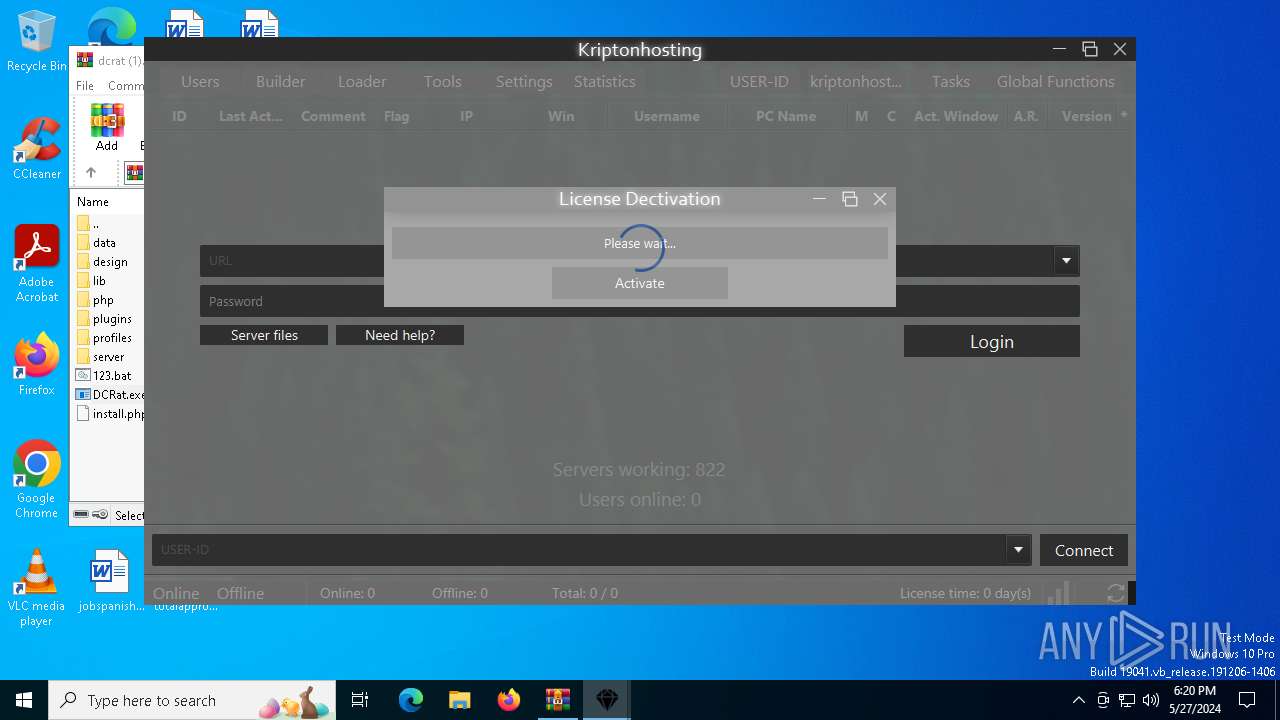The width and height of the screenshot is (1280, 720).
Task: Open the Adobe Acrobat desktop shortcut
Action: point(37,264)
